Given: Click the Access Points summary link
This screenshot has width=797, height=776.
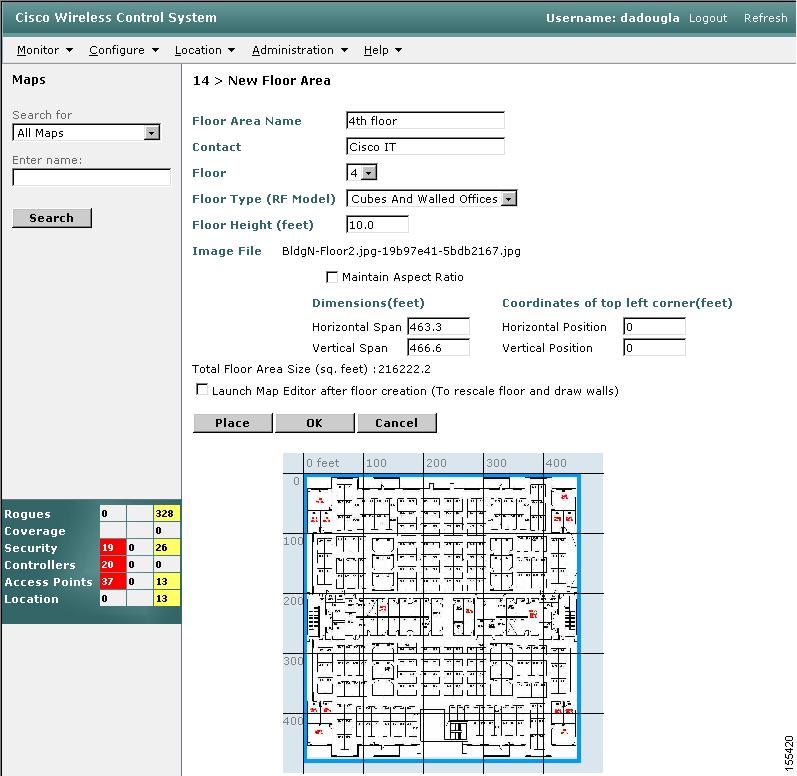Looking at the screenshot, I should [x=48, y=582].
